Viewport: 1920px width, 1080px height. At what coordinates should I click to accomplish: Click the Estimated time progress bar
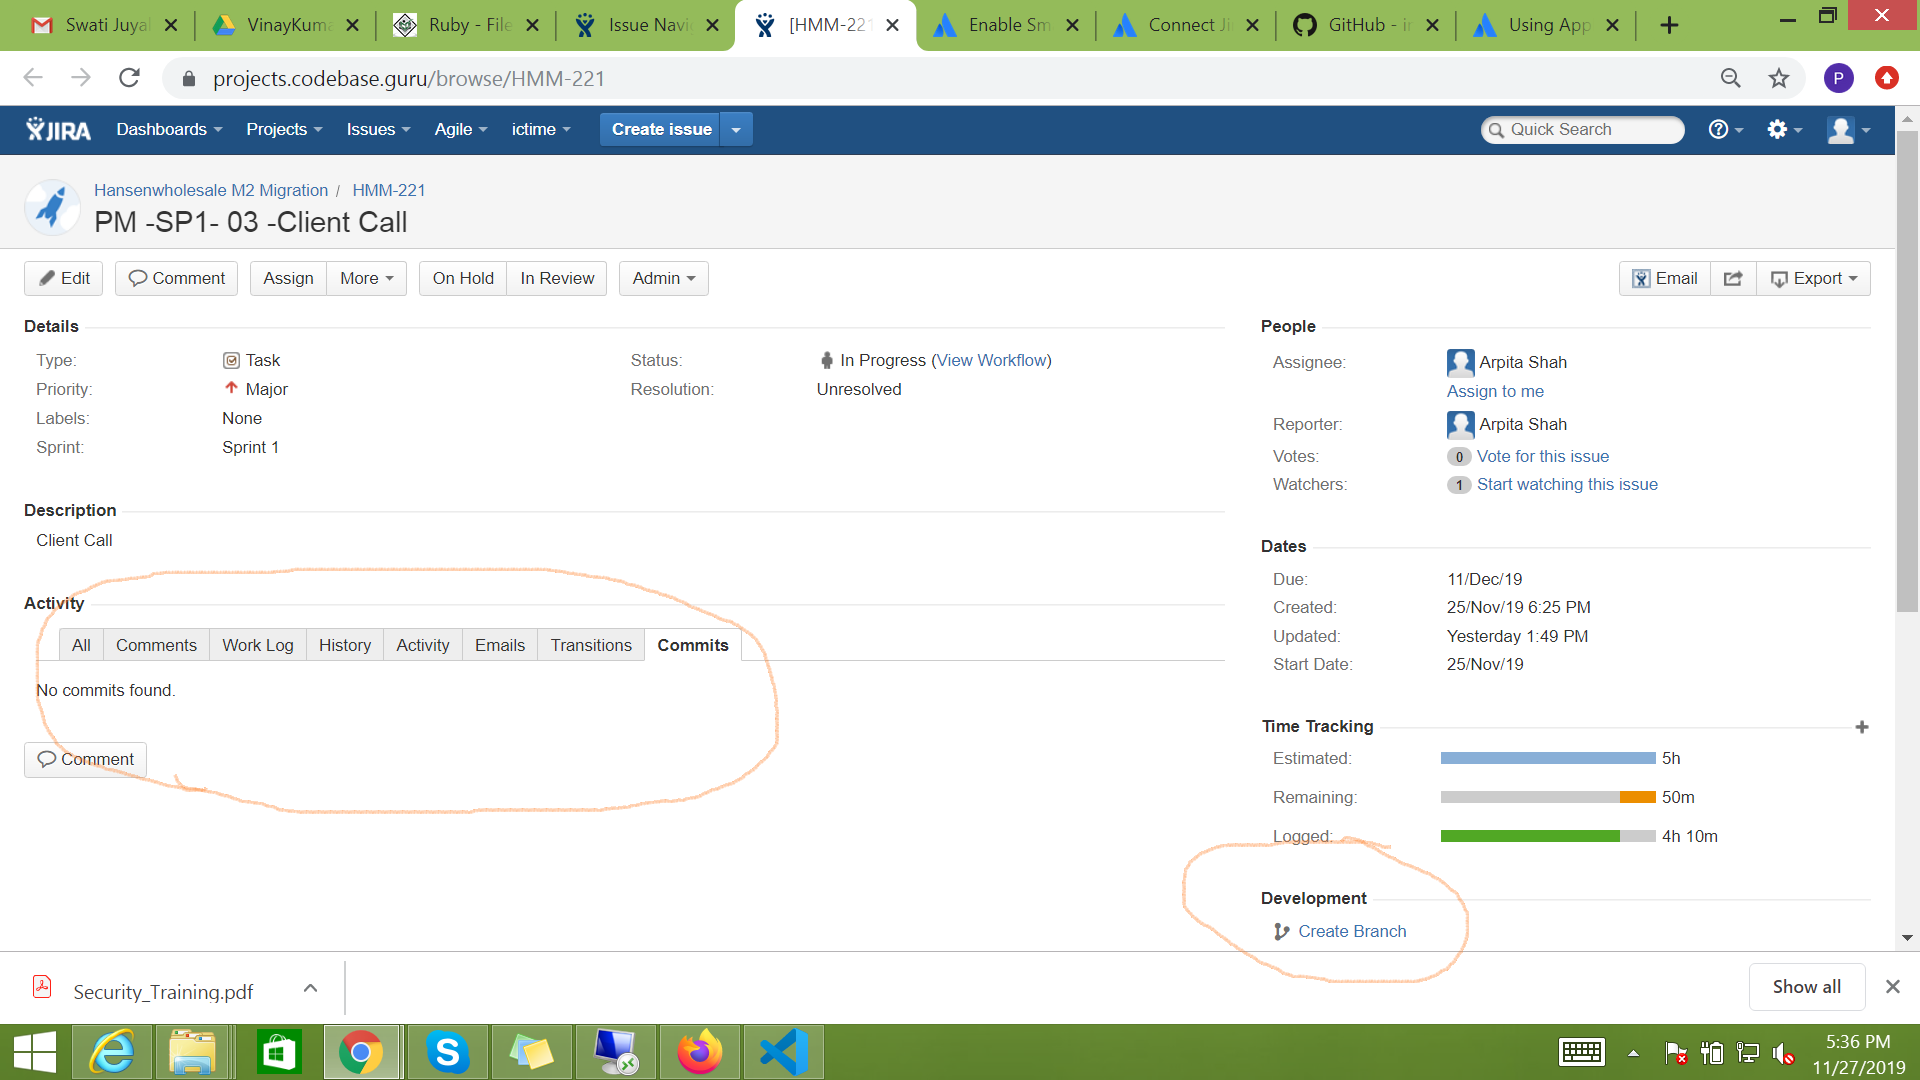coord(1548,758)
